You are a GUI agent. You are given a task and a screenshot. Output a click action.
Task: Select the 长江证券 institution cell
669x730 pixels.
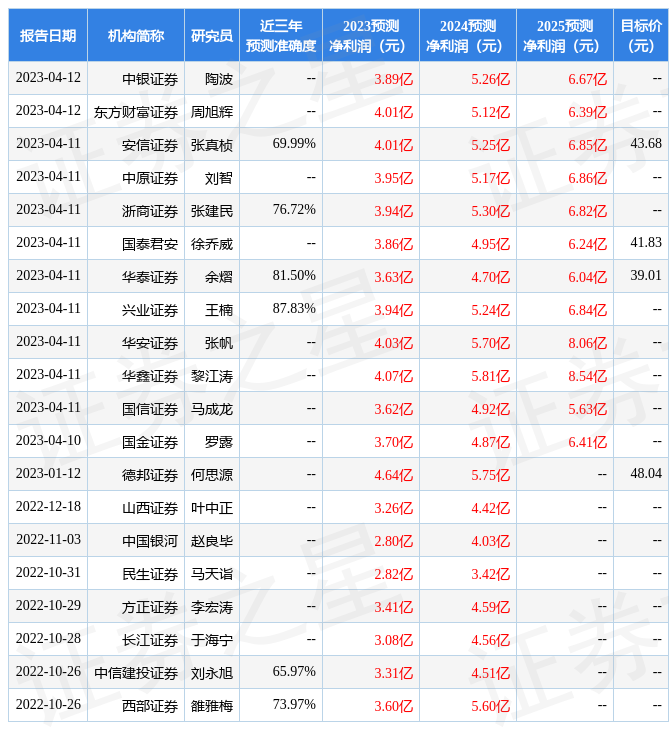(136, 640)
